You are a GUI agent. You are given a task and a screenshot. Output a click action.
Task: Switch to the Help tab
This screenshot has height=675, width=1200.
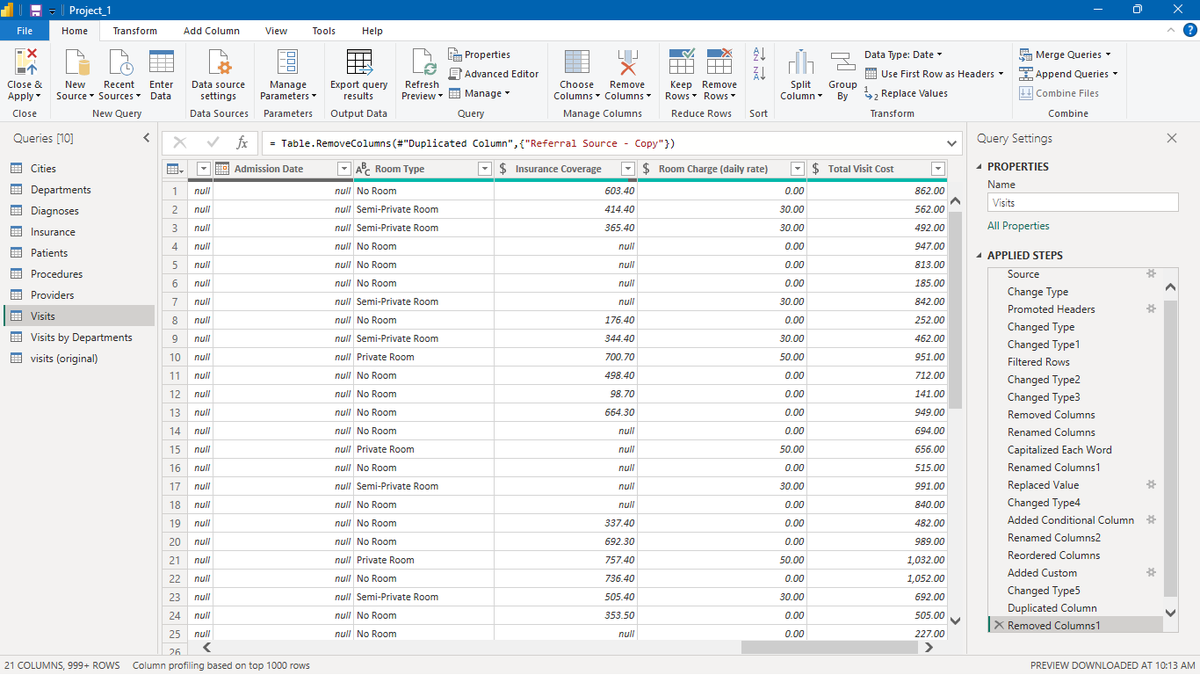click(x=372, y=31)
